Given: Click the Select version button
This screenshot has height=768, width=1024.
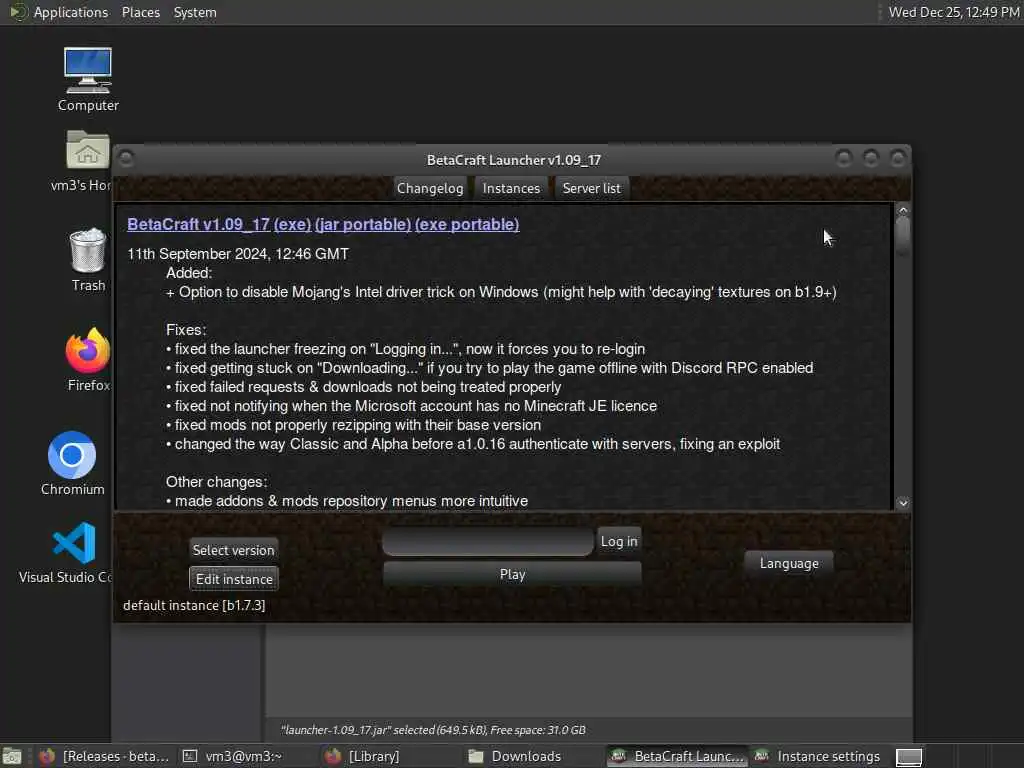Looking at the screenshot, I should (233, 550).
